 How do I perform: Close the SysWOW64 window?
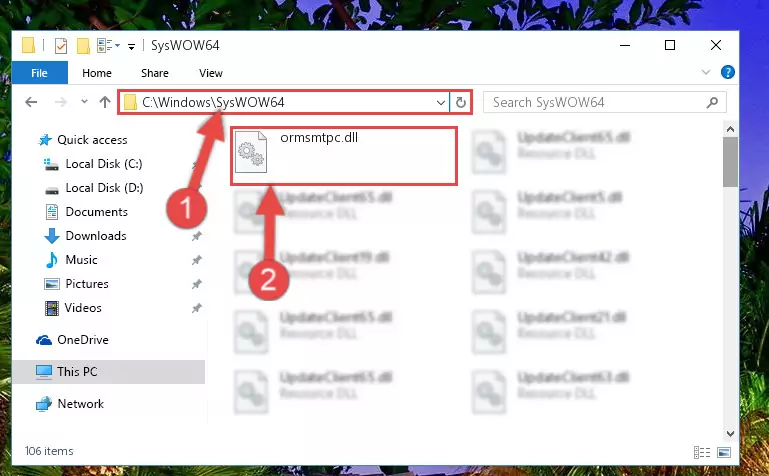[x=716, y=46]
